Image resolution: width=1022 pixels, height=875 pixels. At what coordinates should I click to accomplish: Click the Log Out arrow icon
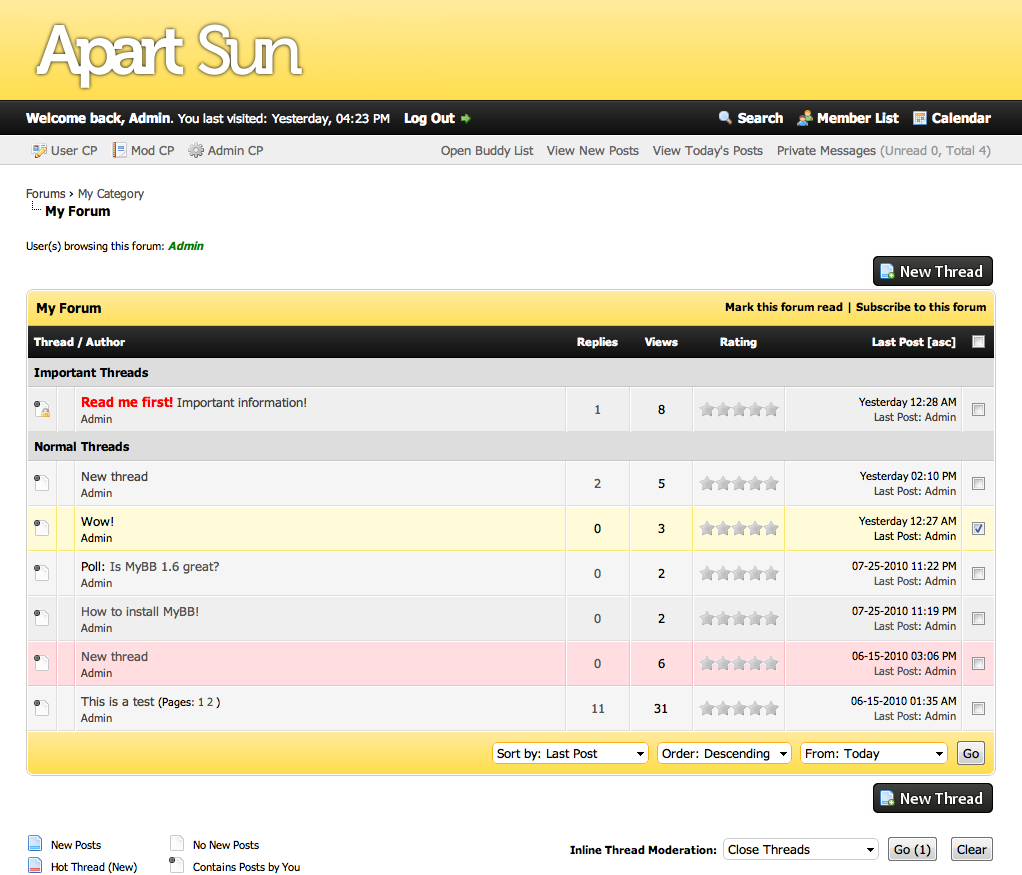(466, 119)
